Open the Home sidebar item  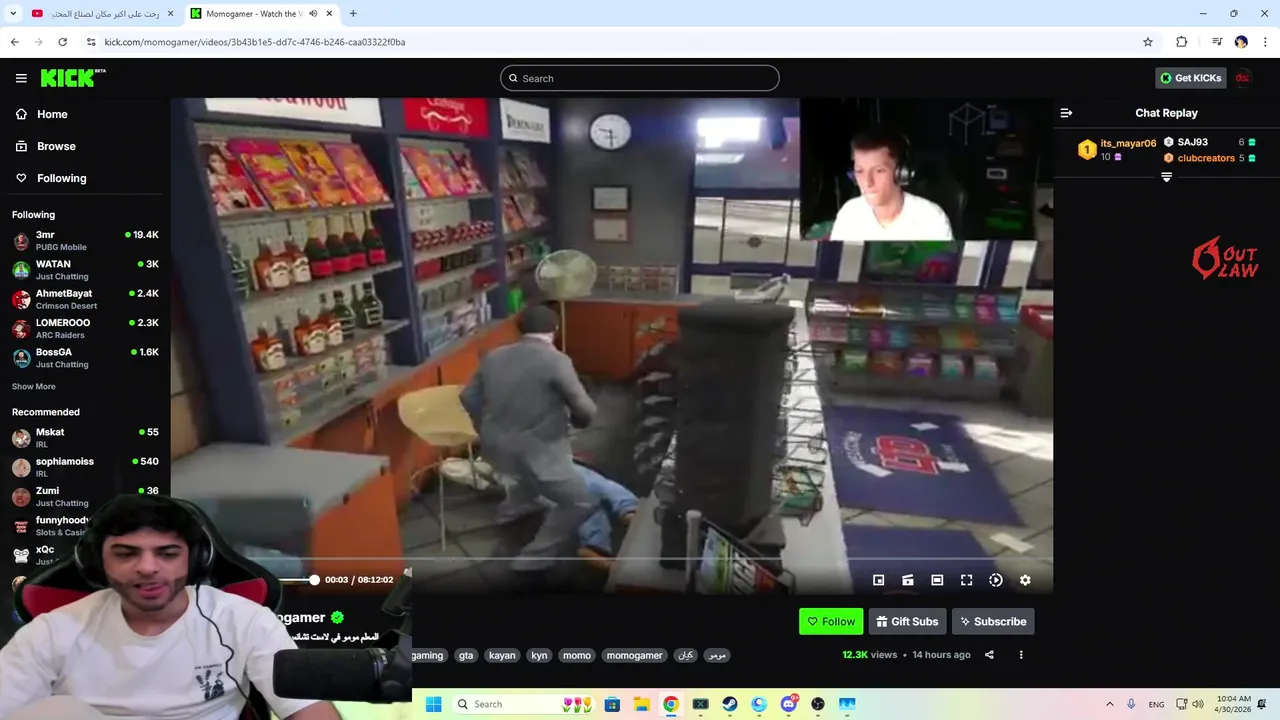(x=42, y=114)
